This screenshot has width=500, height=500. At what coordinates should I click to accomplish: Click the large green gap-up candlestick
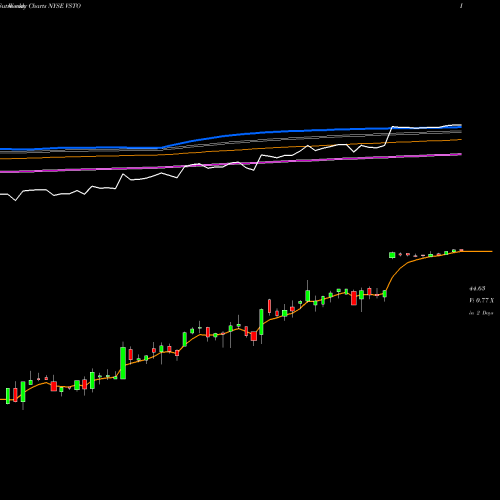392,255
